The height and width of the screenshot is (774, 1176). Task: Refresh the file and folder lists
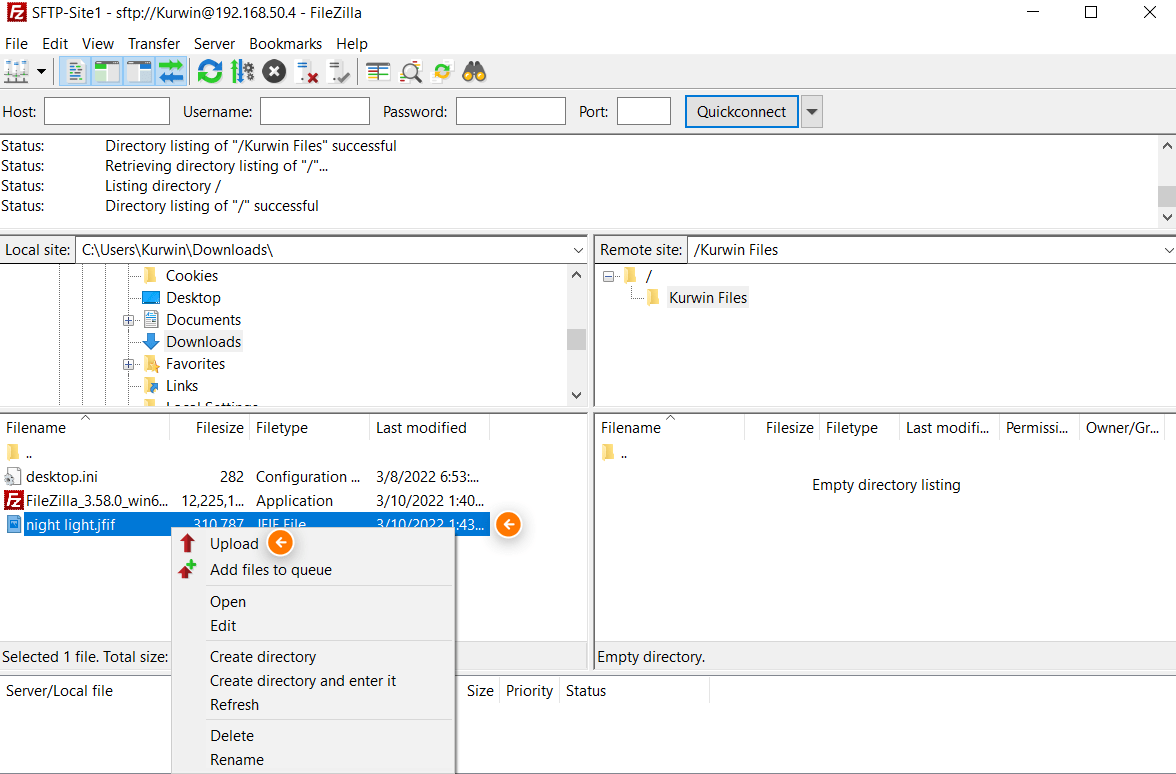[208, 71]
